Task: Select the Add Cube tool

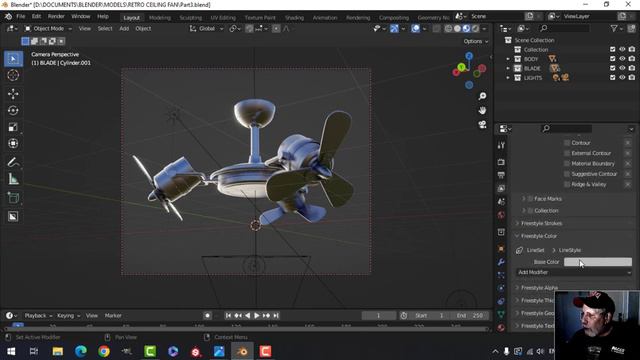Action: (x=13, y=198)
